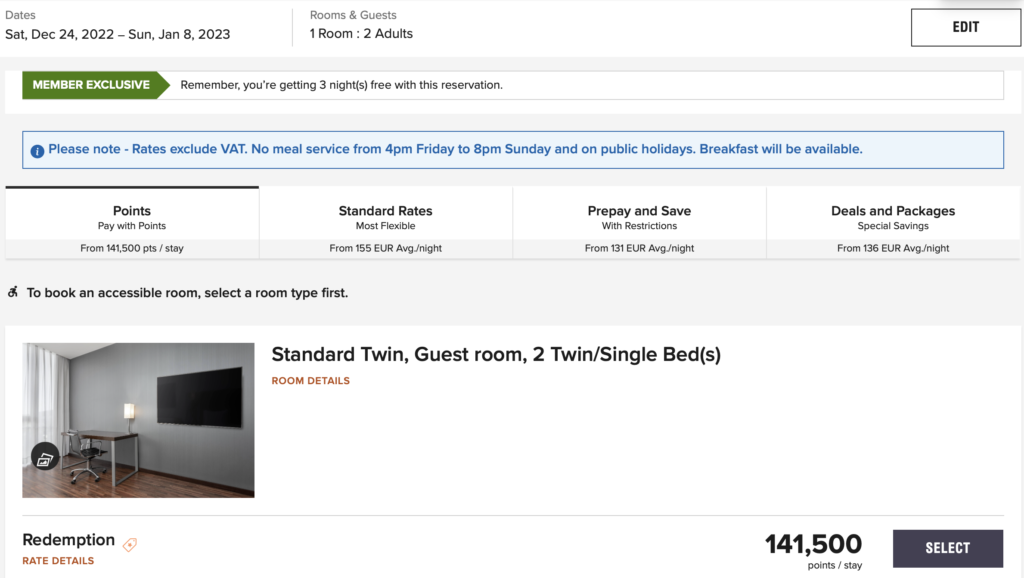Open the ROOM DETAILS link
Viewport: 1024px width, 578px height.
(311, 381)
